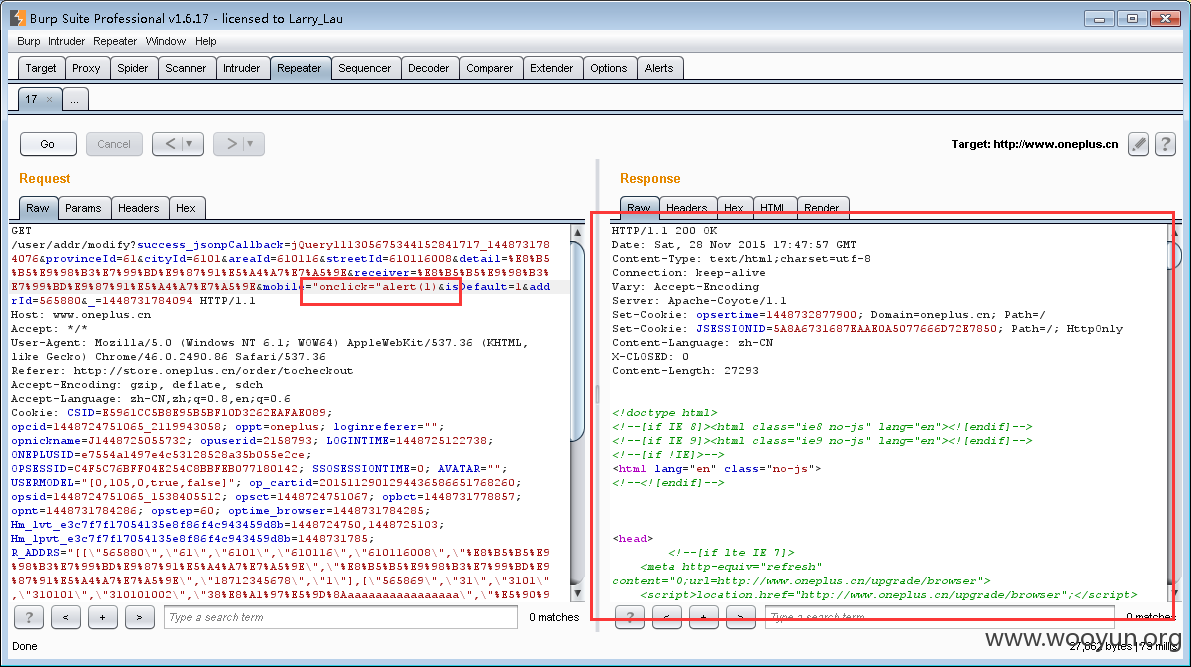Switch response to Hex view
The width and height of the screenshot is (1191, 667).
click(734, 207)
